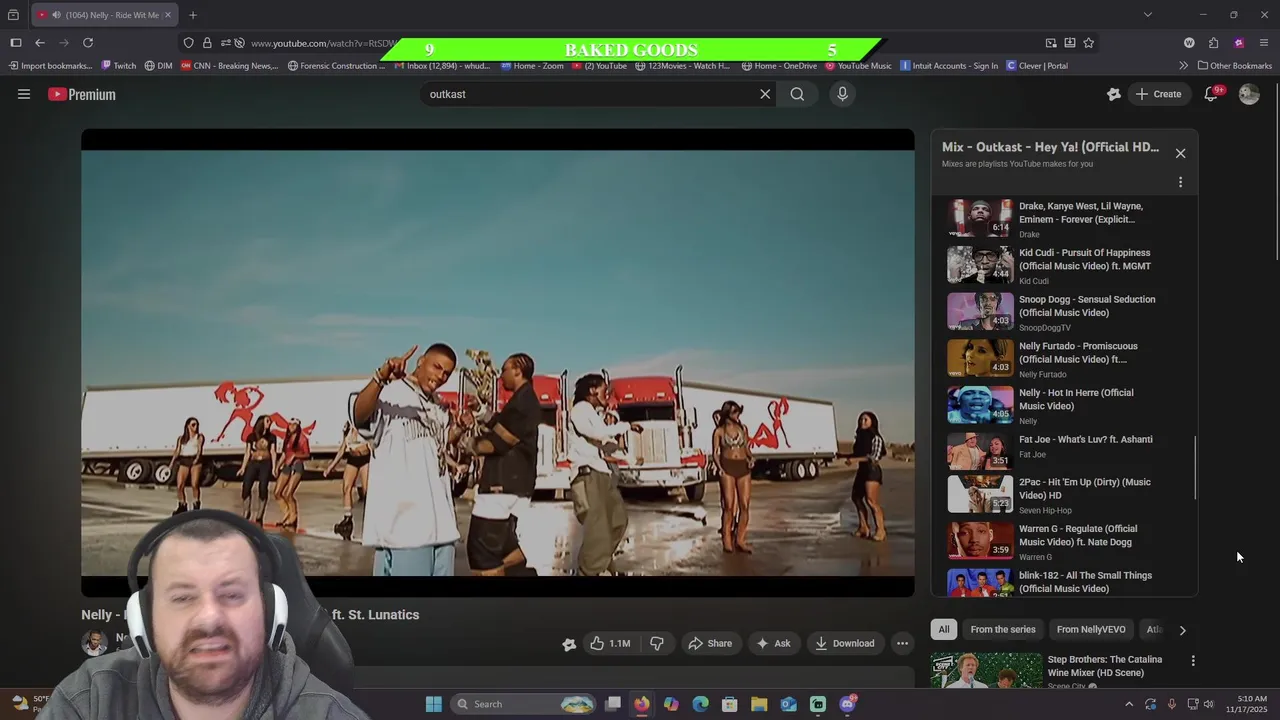The width and height of the screenshot is (1280, 720).
Task: Open a new browser tab
Action: [192, 15]
